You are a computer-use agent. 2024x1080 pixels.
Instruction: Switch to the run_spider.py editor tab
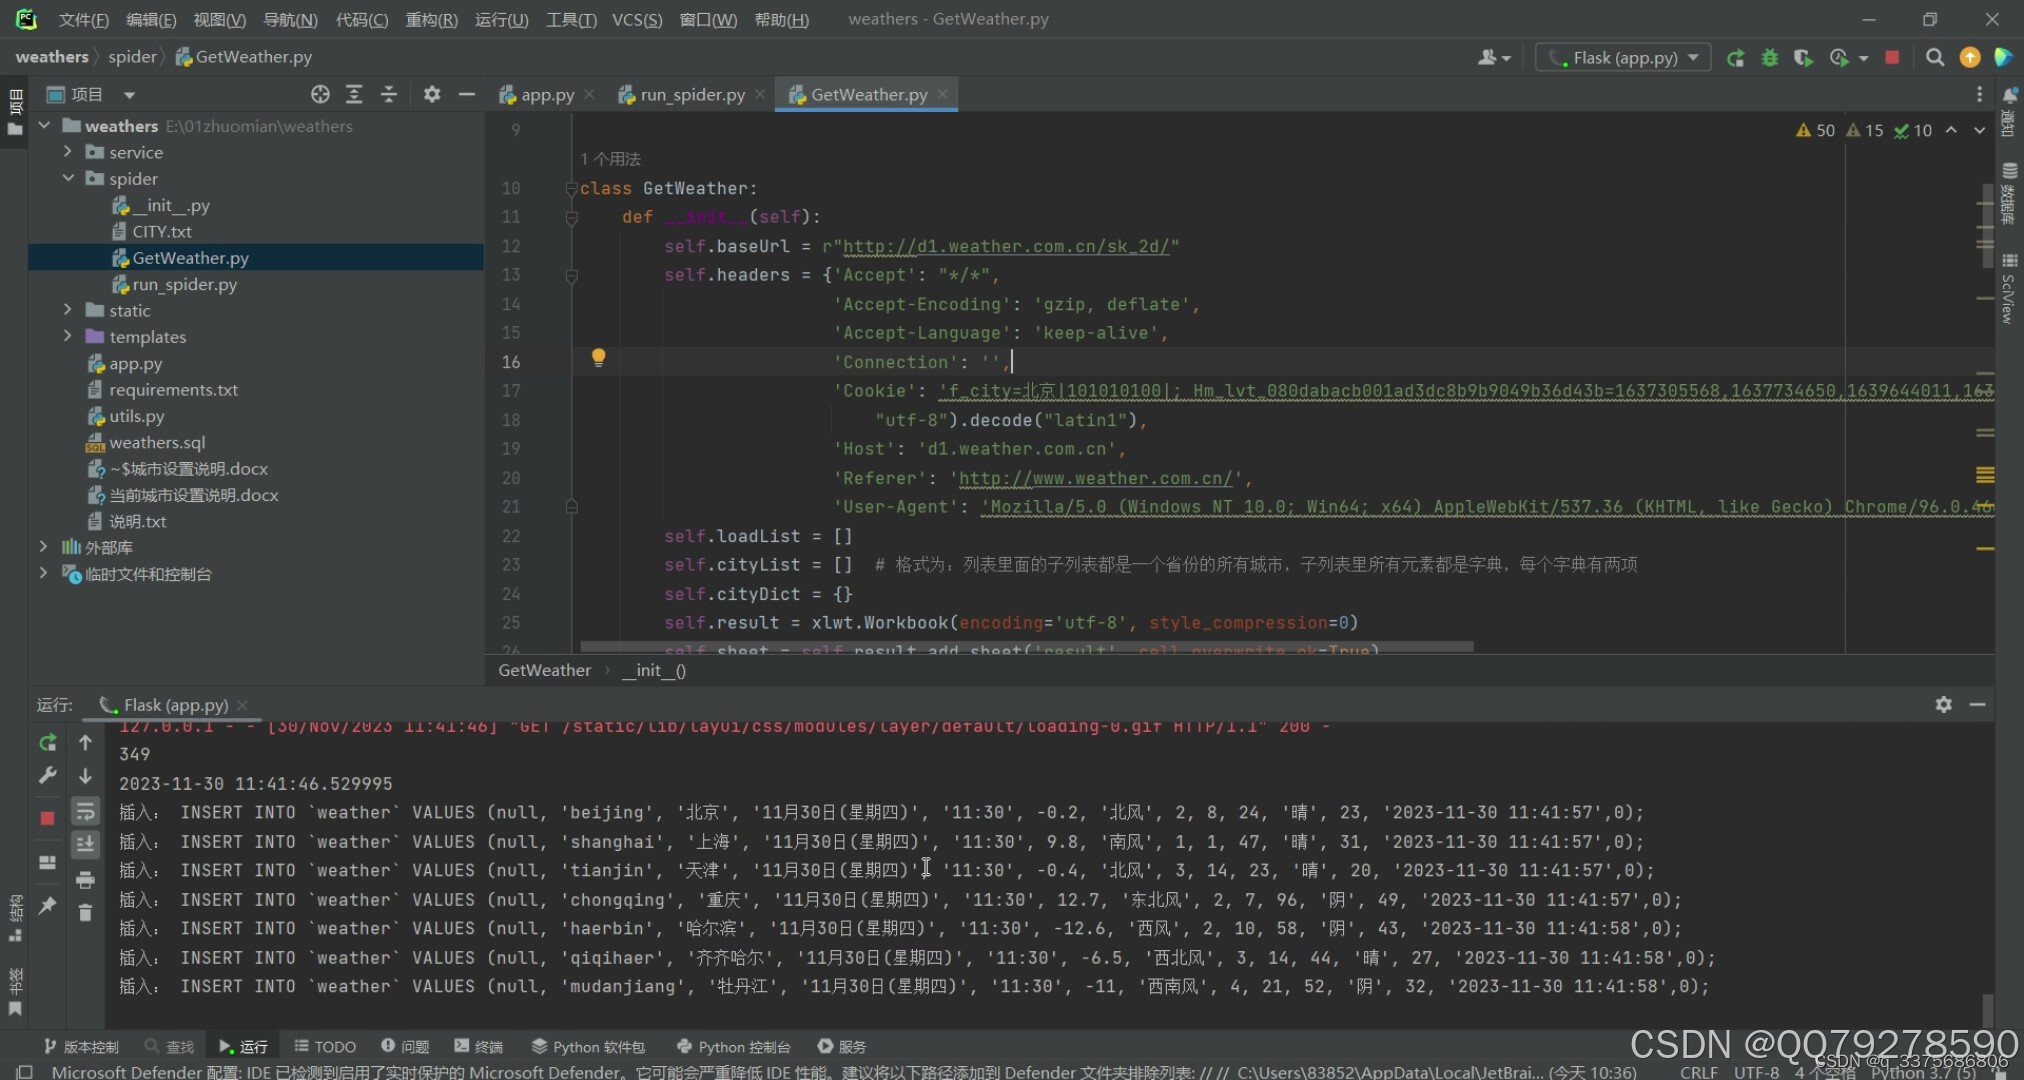[x=691, y=94]
